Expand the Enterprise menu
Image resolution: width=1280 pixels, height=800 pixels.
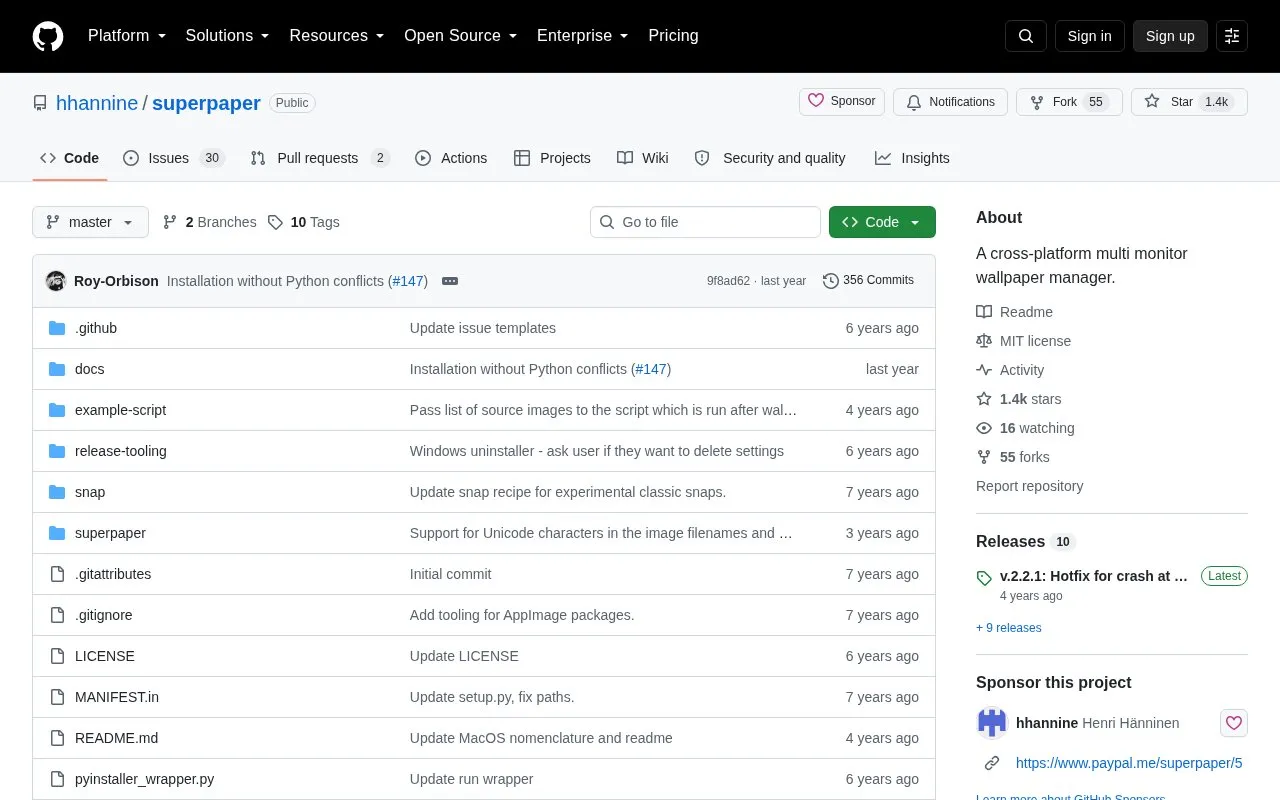[x=582, y=36]
